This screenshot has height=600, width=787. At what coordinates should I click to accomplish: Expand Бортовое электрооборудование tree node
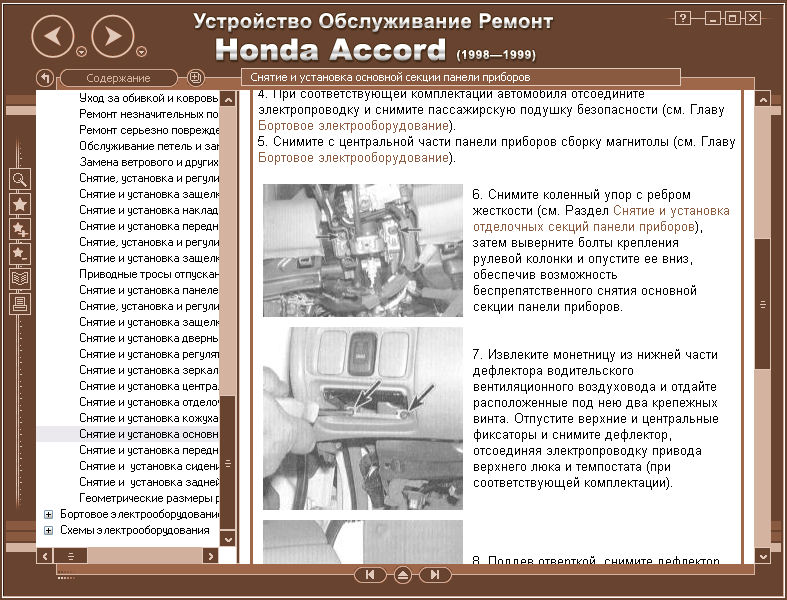tap(47, 514)
